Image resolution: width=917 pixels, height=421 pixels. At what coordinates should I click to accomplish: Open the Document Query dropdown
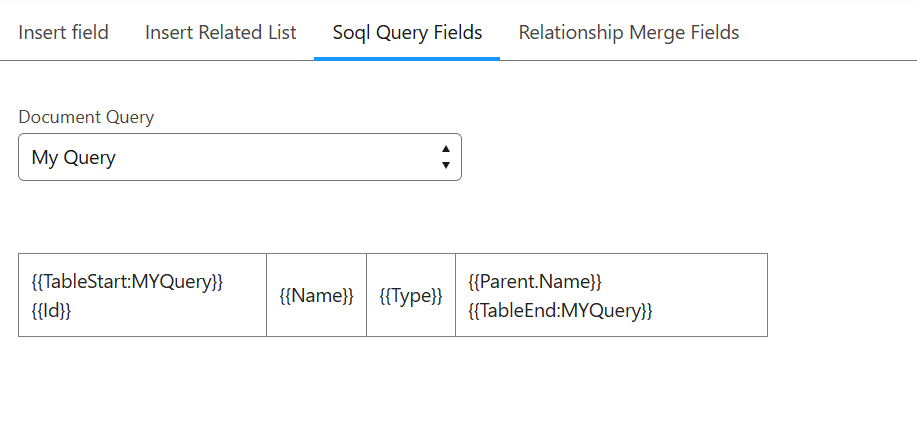coord(239,157)
